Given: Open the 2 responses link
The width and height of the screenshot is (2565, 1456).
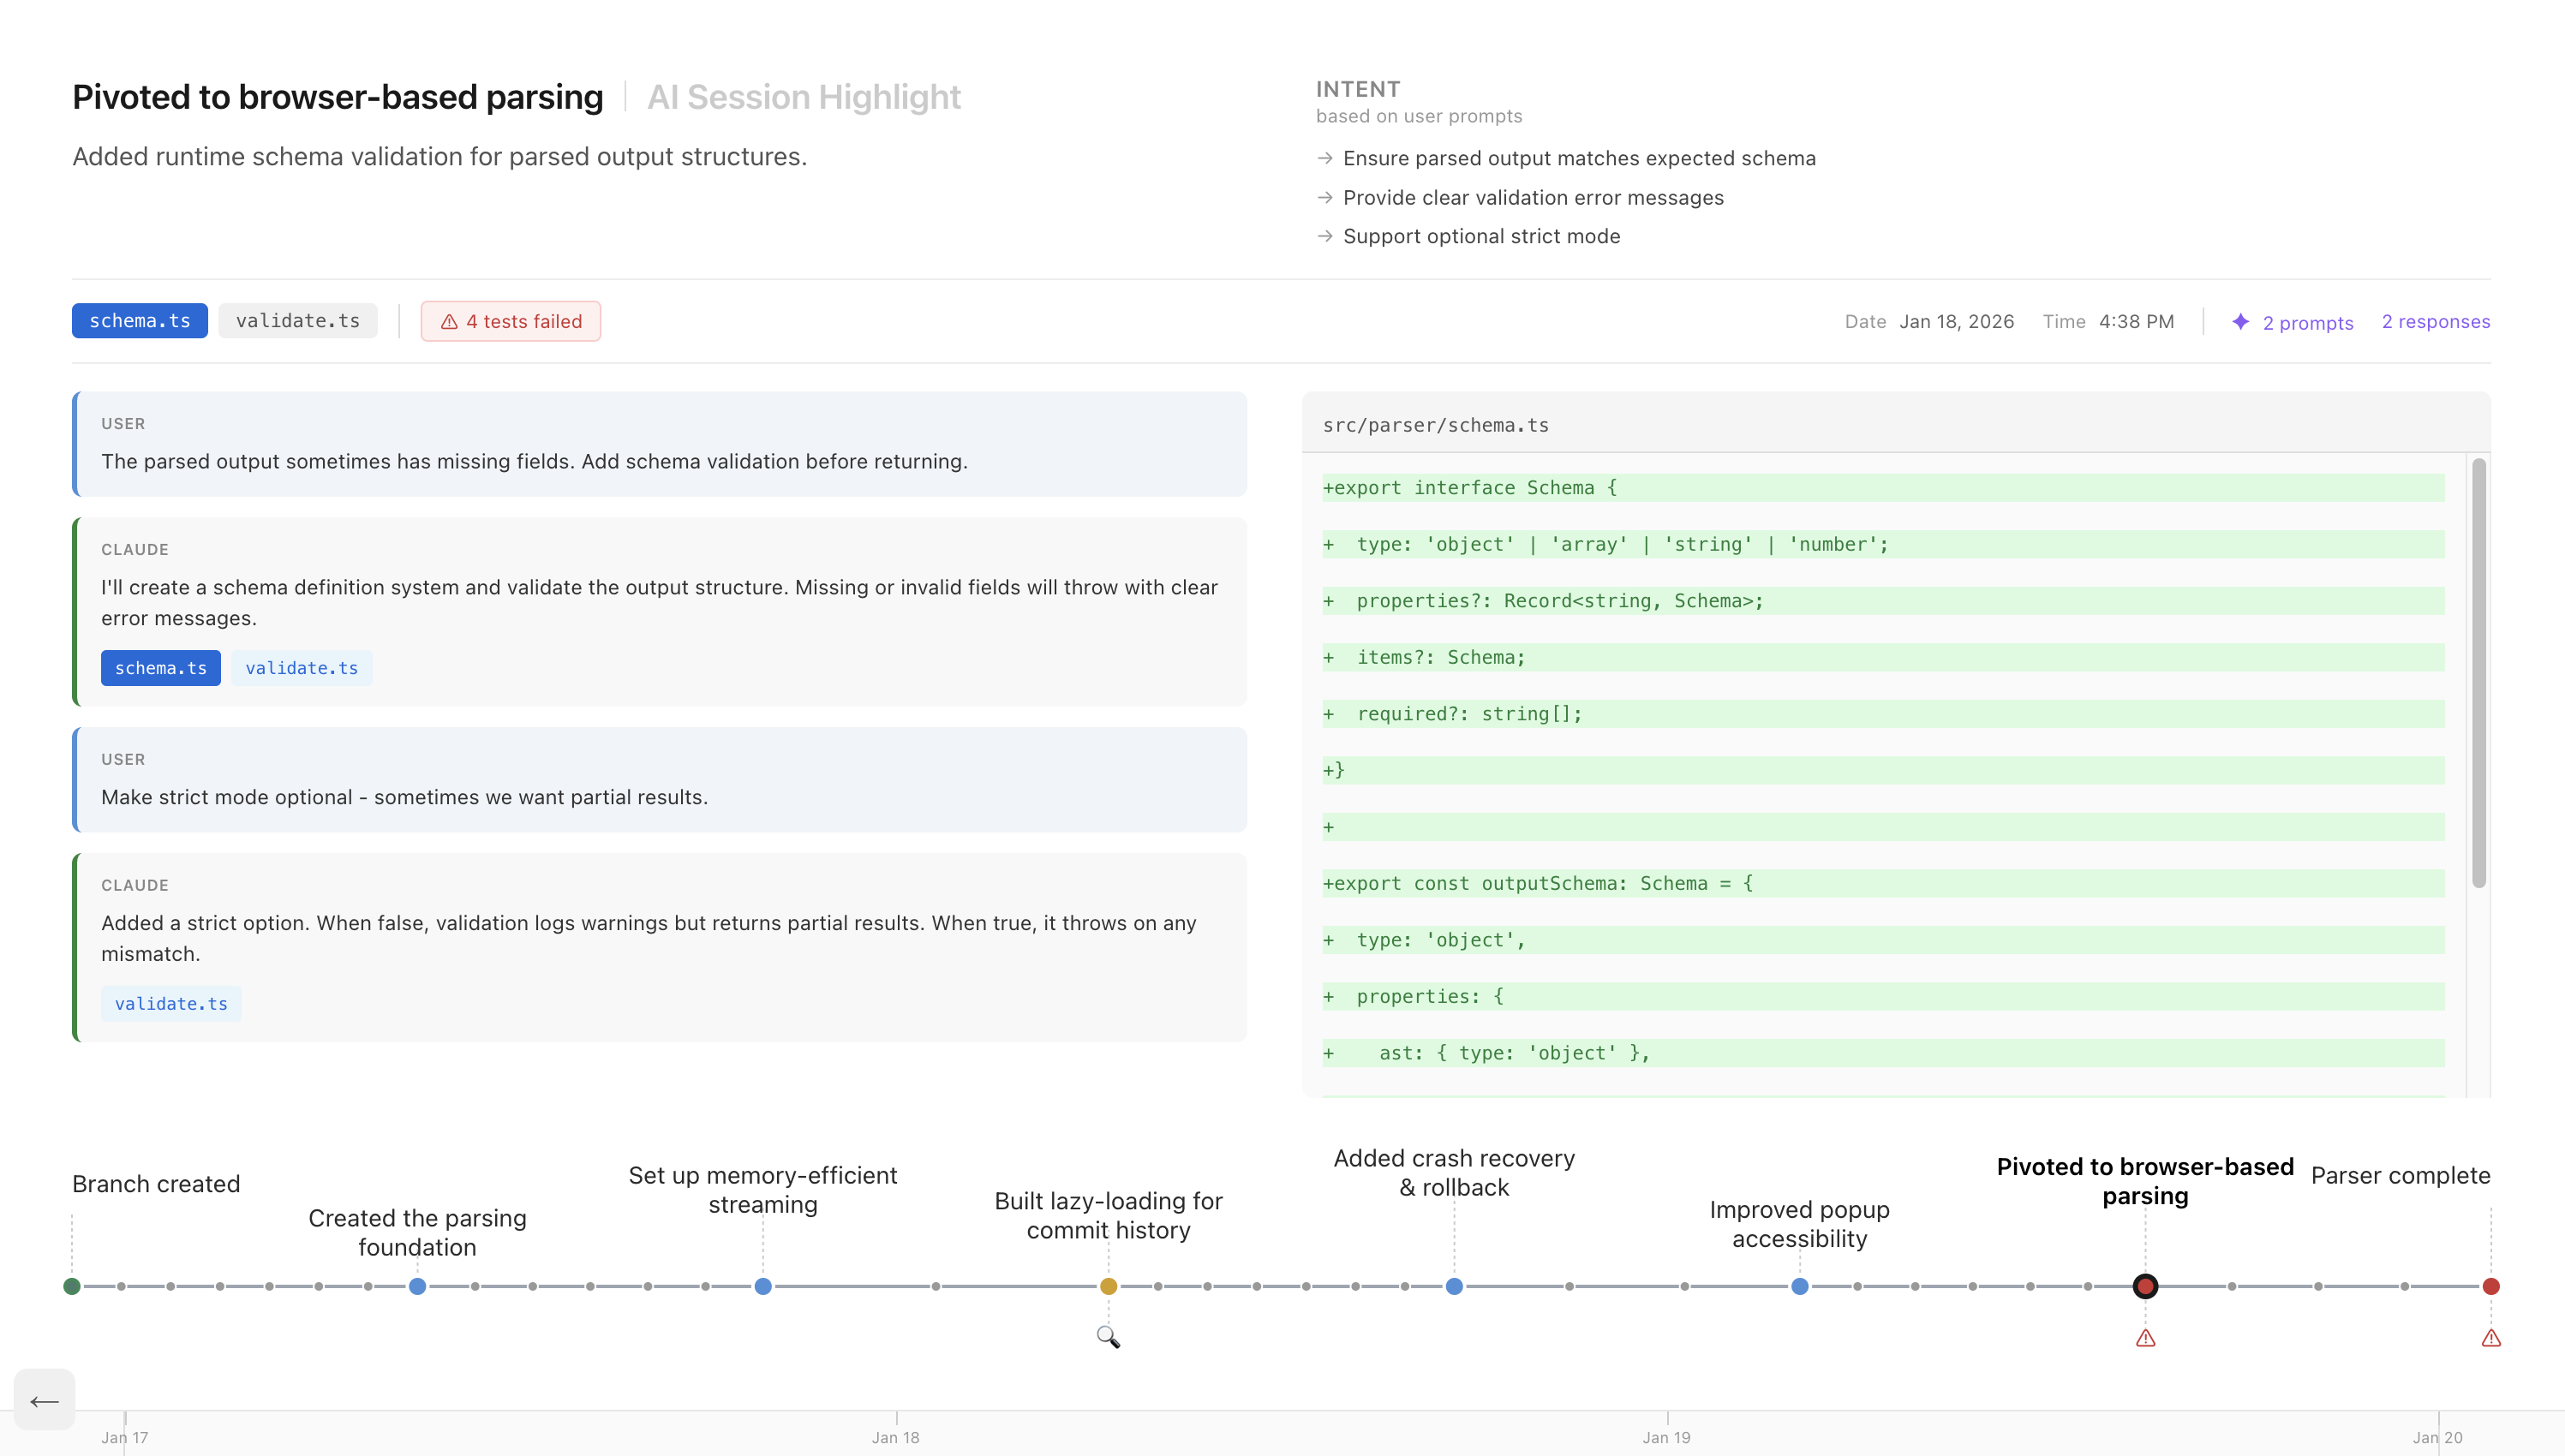Looking at the screenshot, I should (x=2435, y=321).
